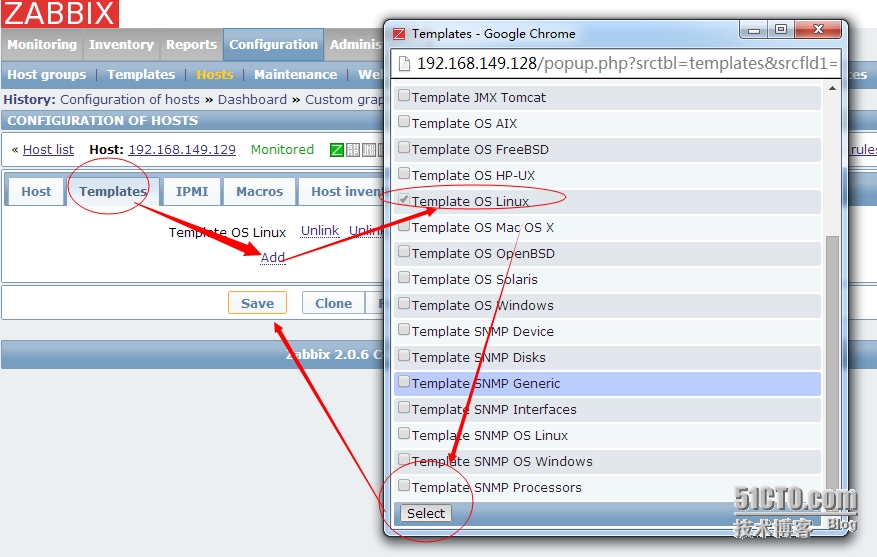The width and height of the screenshot is (877, 557).
Task: Open Dashboard history link
Action: click(252, 100)
